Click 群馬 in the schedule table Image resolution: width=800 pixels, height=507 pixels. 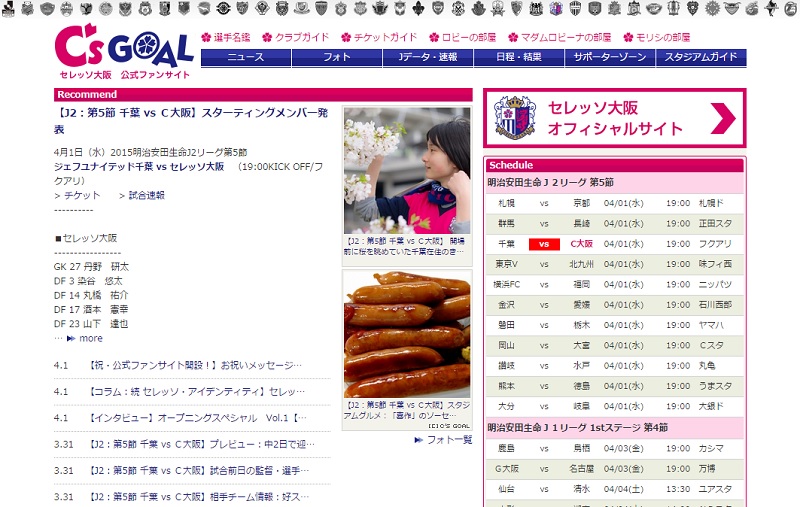click(506, 223)
